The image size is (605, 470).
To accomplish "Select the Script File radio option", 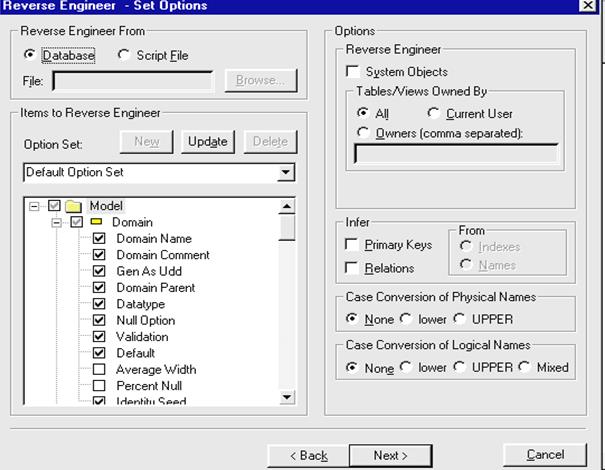I will pyautogui.click(x=123, y=55).
